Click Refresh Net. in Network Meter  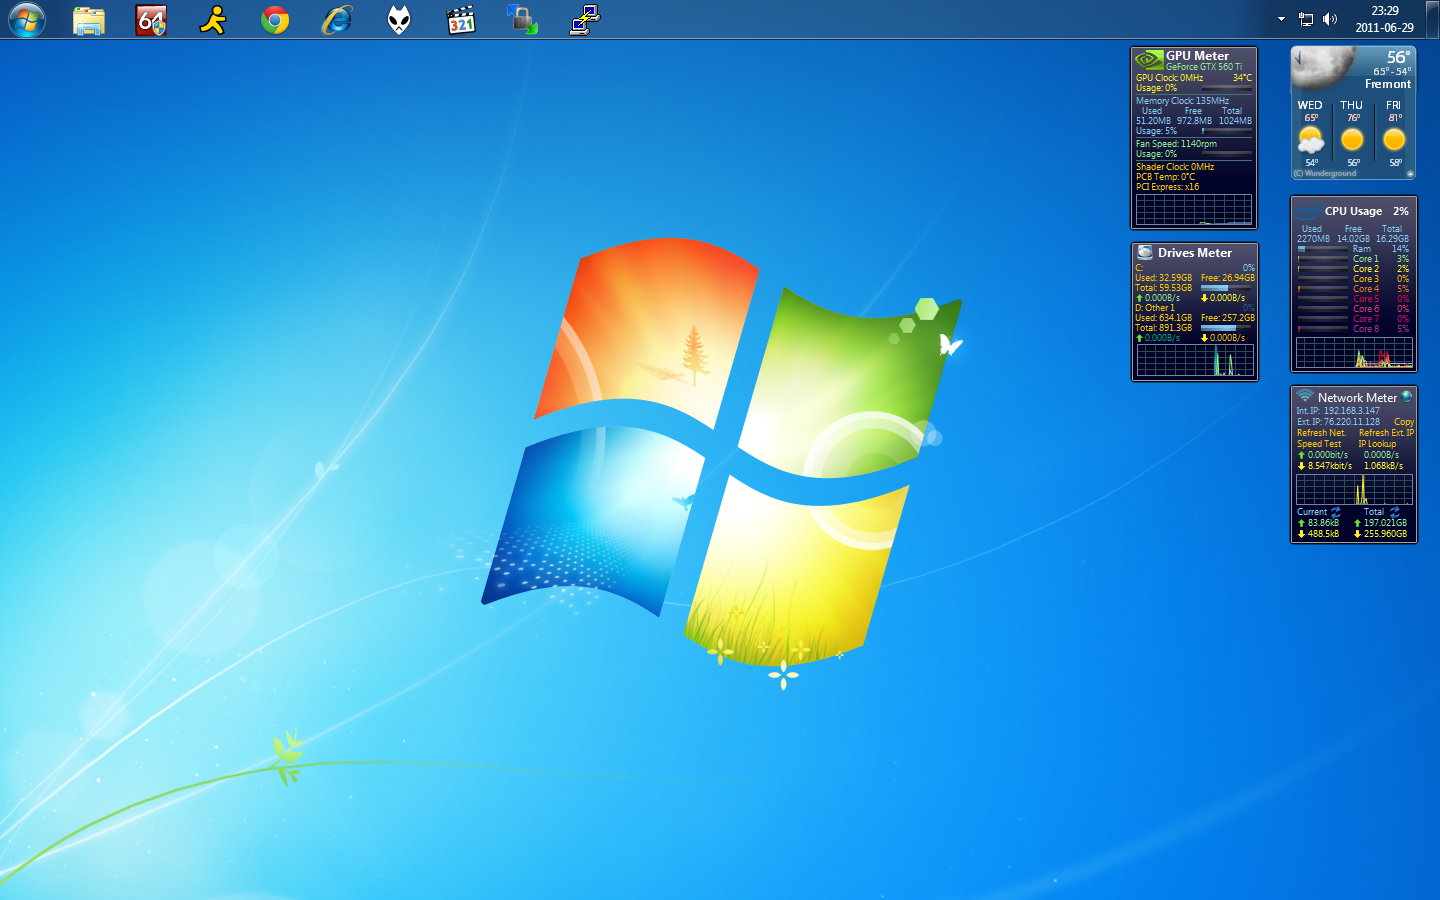click(x=1321, y=433)
